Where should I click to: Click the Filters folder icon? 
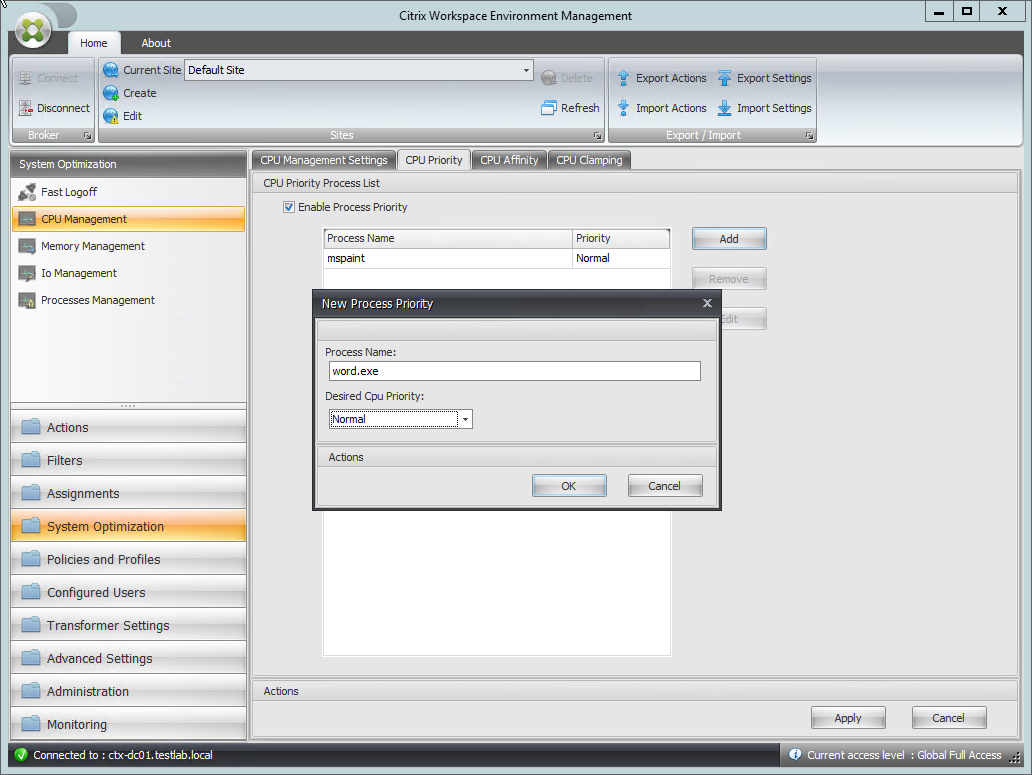(x=31, y=460)
